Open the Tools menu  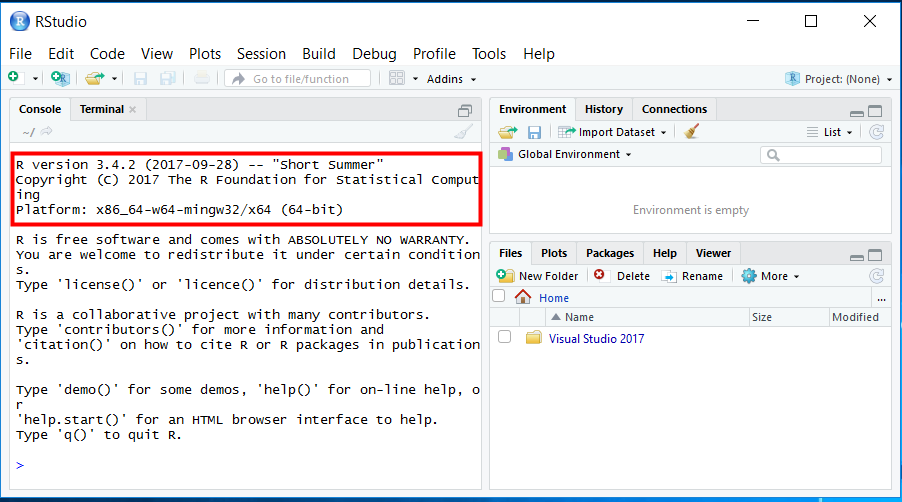(489, 53)
